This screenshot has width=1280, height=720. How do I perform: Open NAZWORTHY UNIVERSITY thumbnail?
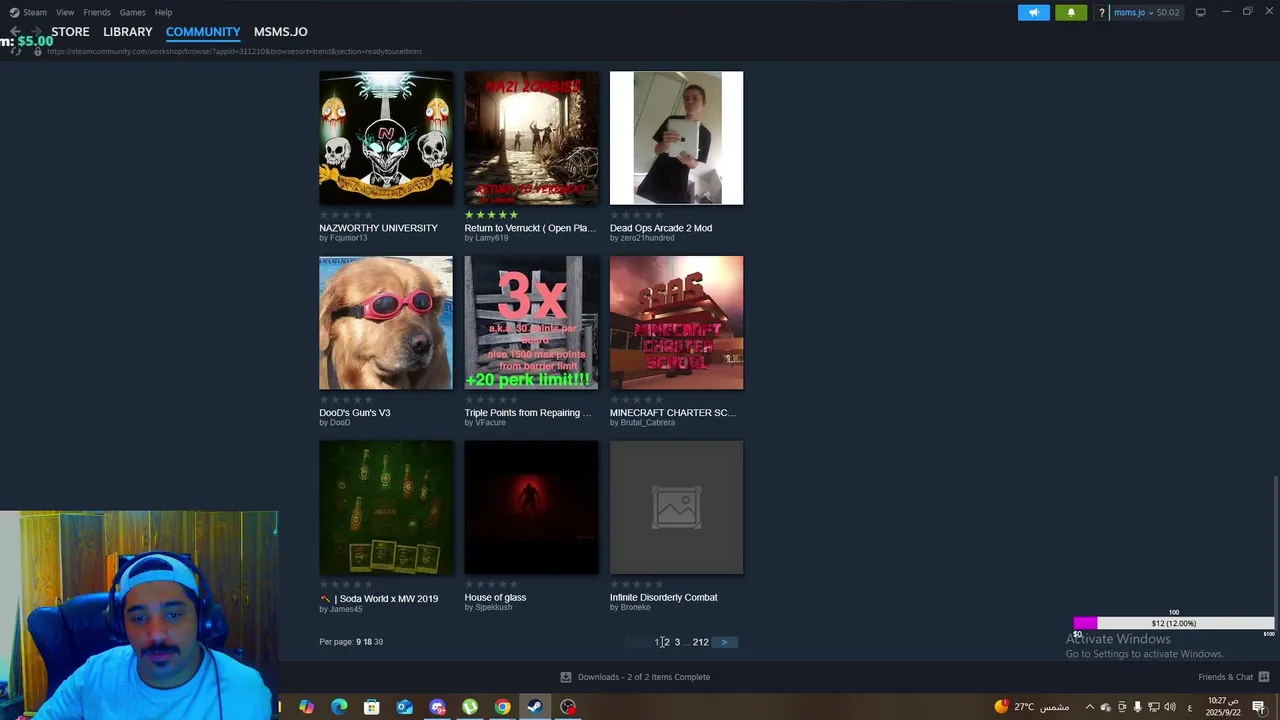point(386,138)
